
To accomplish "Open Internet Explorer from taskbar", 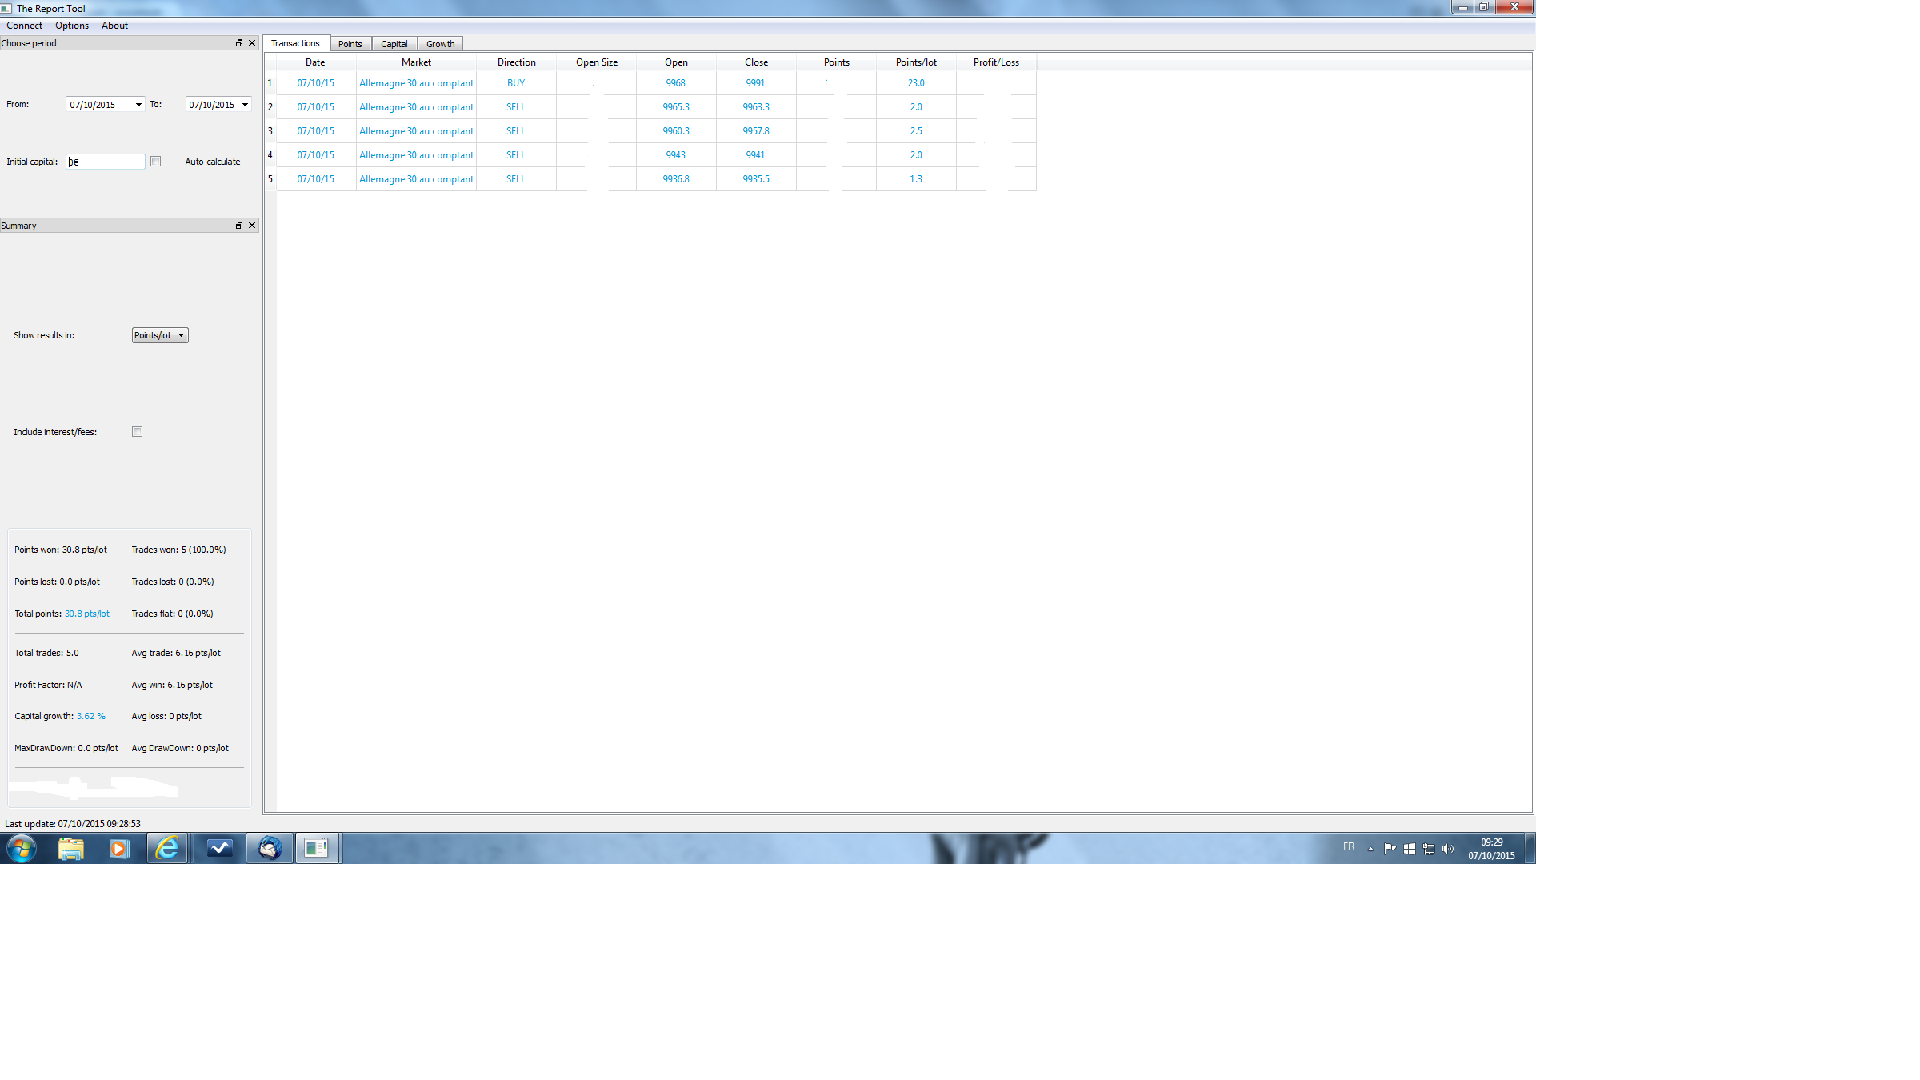I will coord(167,848).
